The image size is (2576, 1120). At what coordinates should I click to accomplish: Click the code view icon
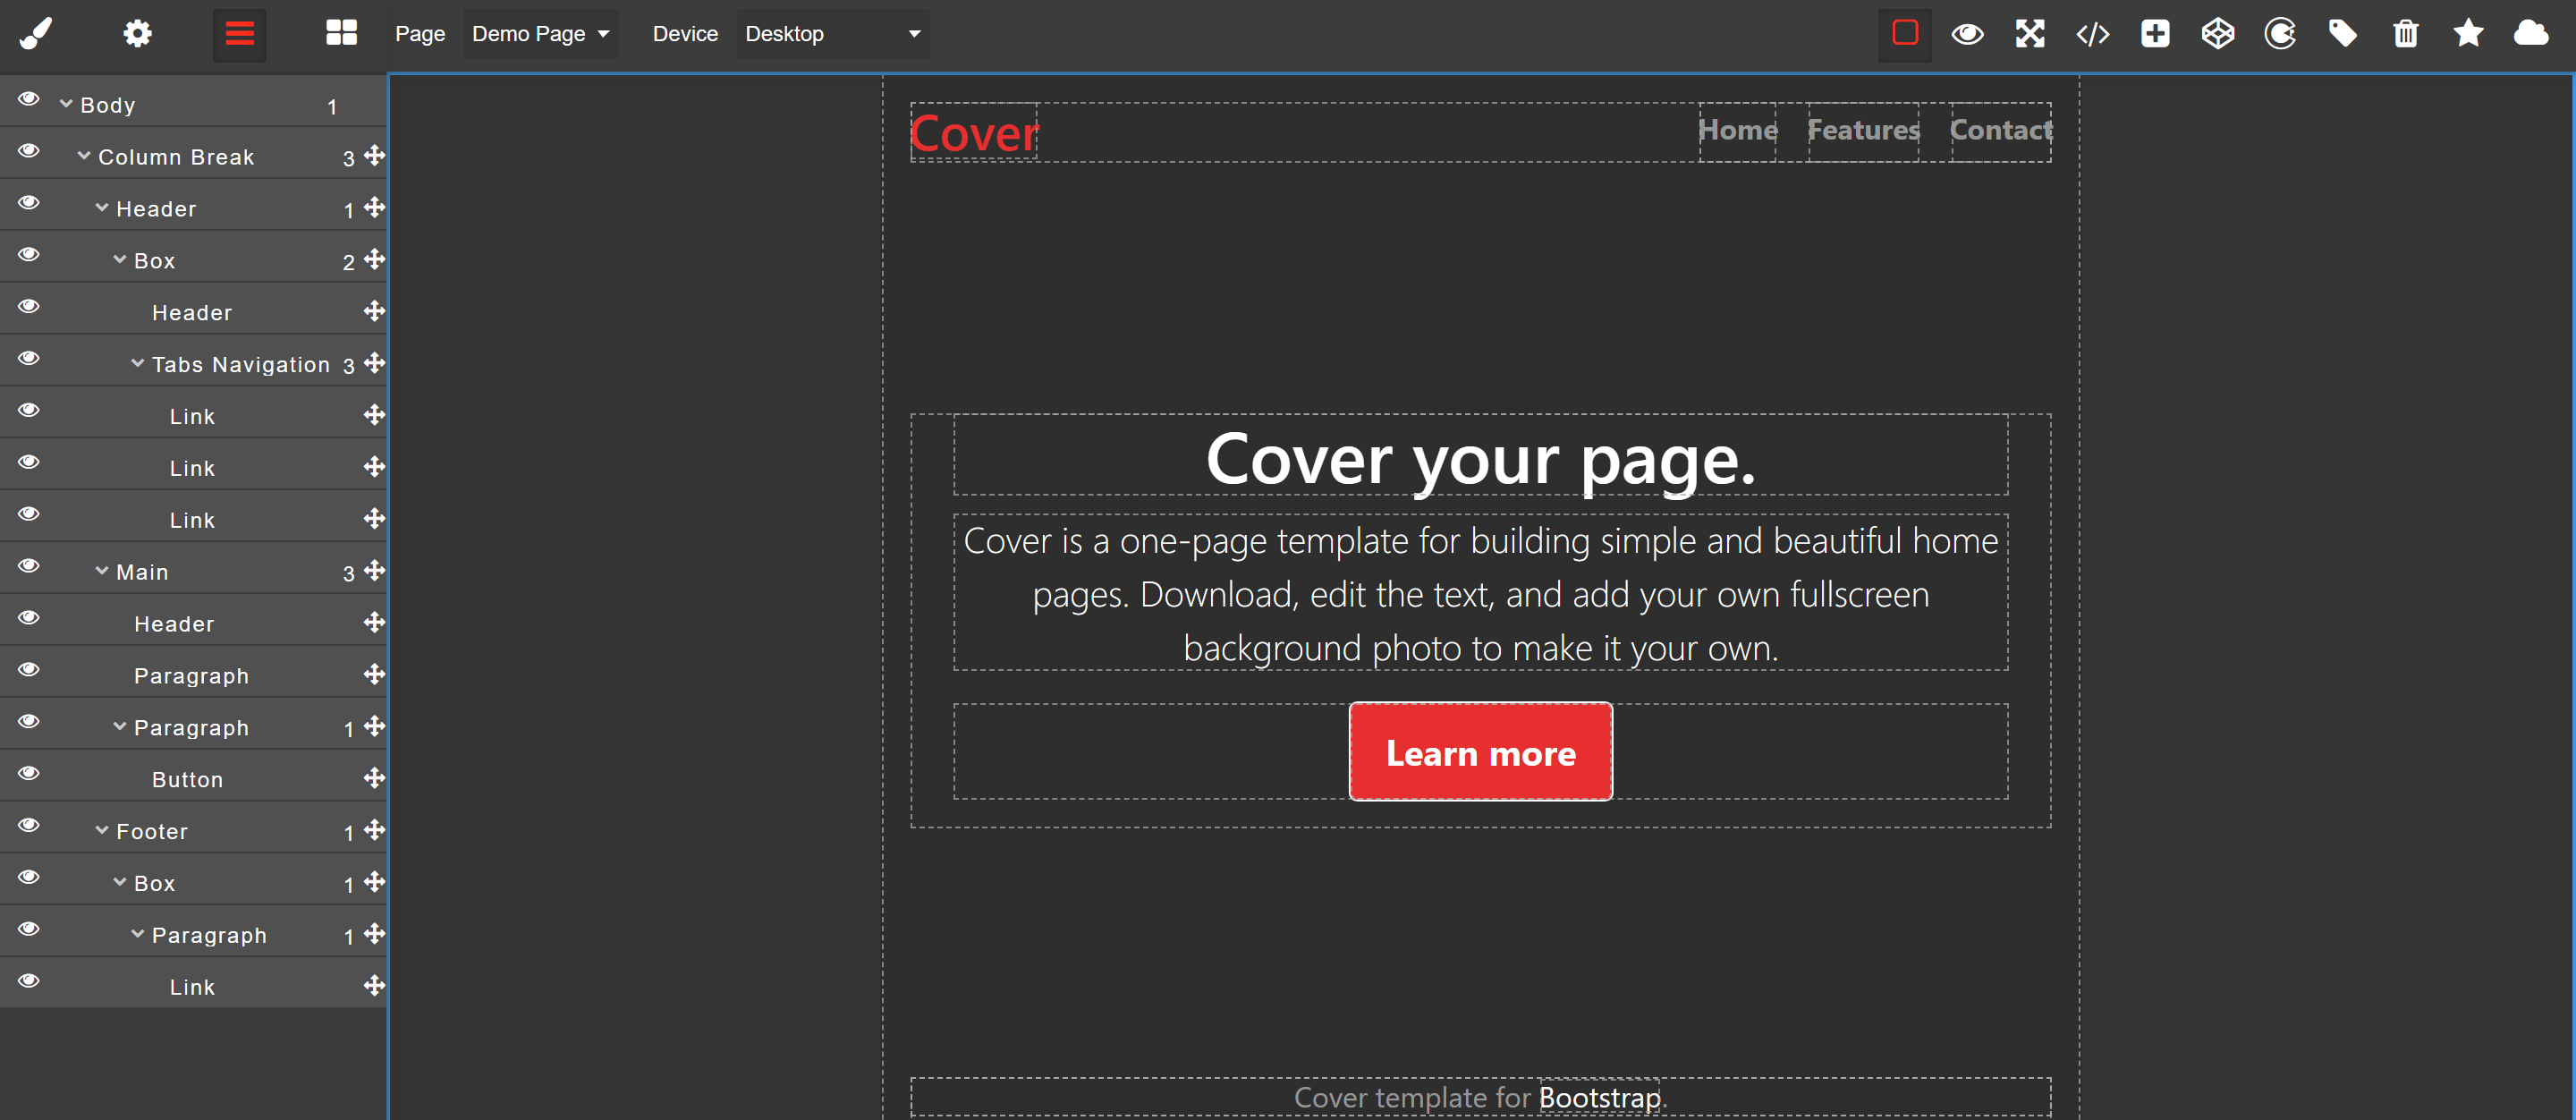pos(2092,34)
